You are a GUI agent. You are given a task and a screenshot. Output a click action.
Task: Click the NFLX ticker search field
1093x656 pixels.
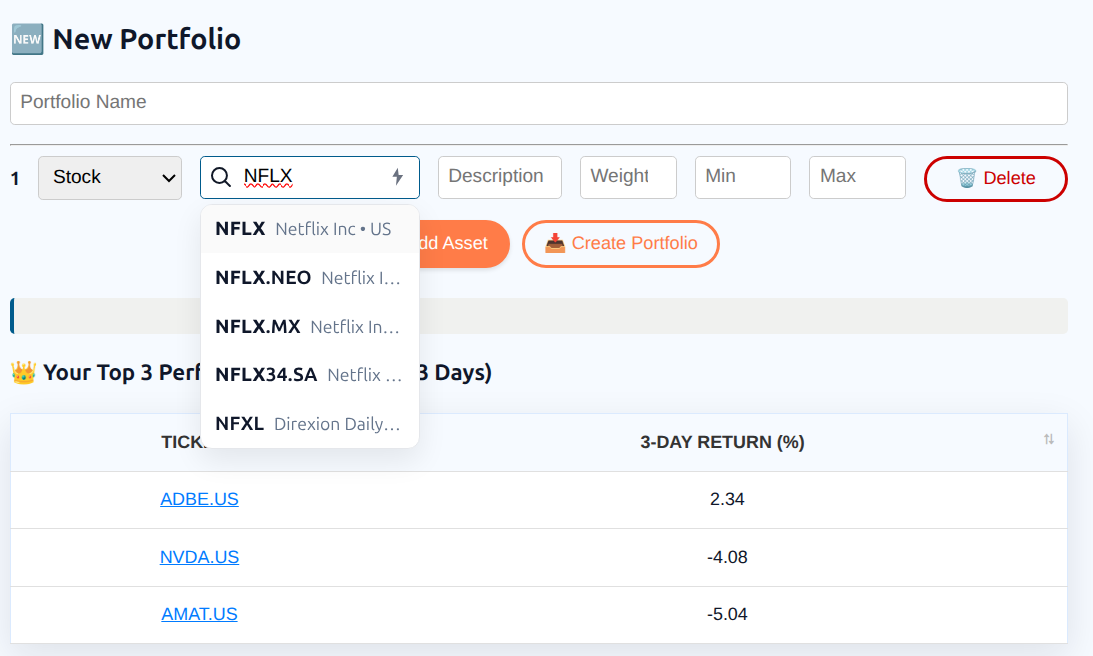coord(309,177)
